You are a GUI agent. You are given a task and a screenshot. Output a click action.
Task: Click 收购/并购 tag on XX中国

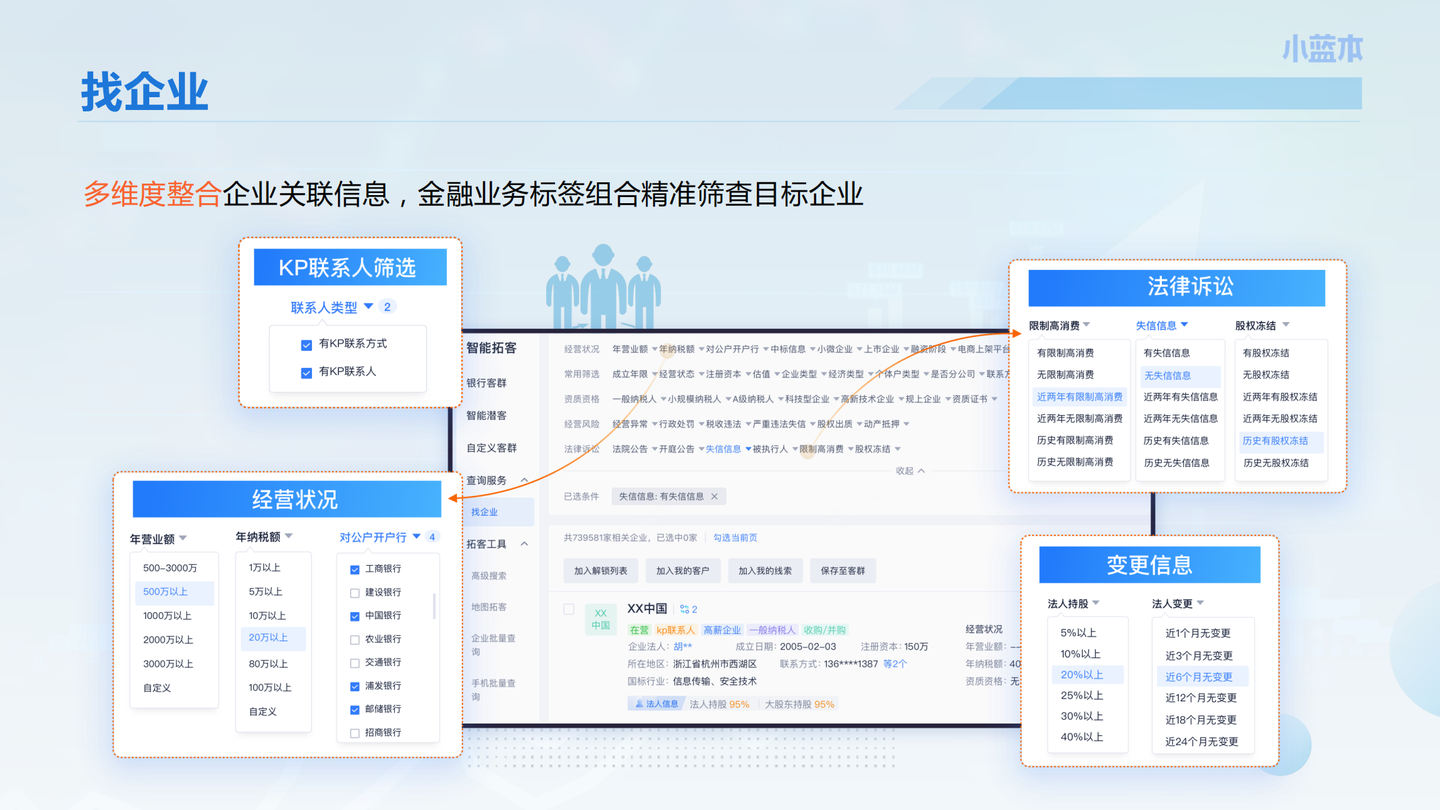[x=825, y=630]
